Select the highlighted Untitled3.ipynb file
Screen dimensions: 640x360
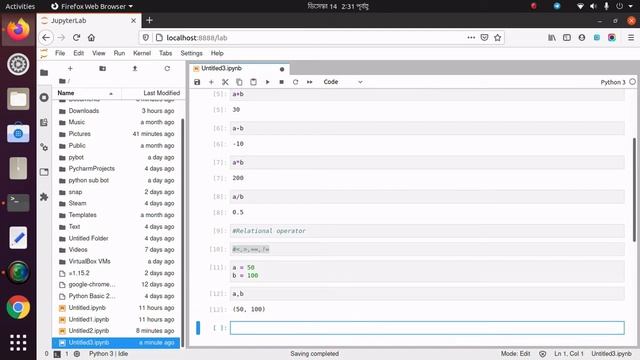click(116, 342)
